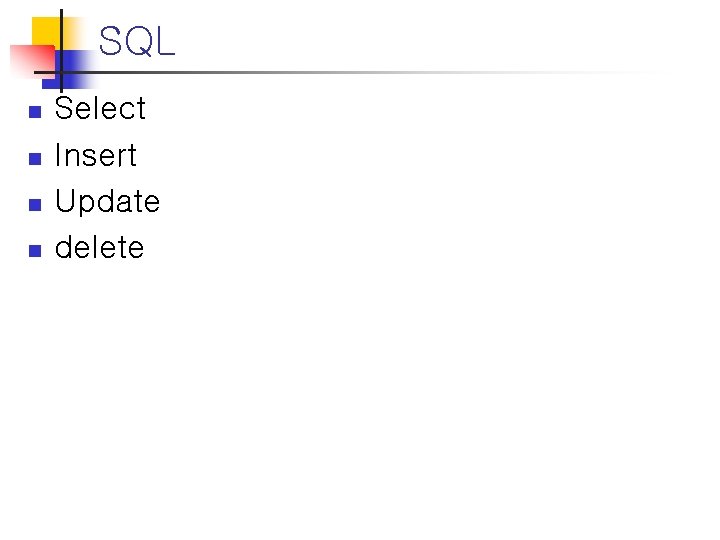Click the Insert bullet text
Image resolution: width=720 pixels, height=540 pixels.
pos(95,156)
